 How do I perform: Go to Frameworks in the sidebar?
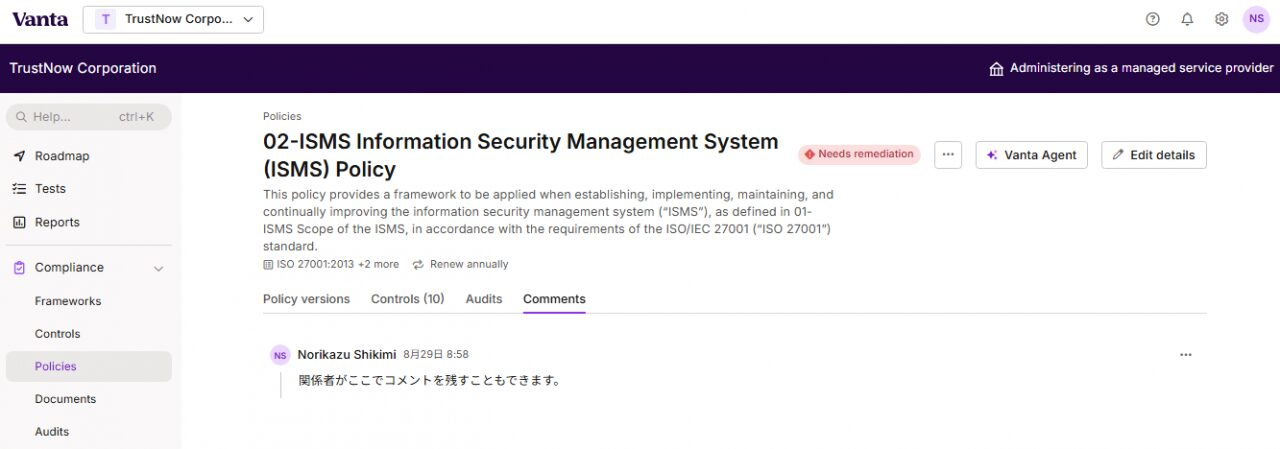pyautogui.click(x=68, y=301)
